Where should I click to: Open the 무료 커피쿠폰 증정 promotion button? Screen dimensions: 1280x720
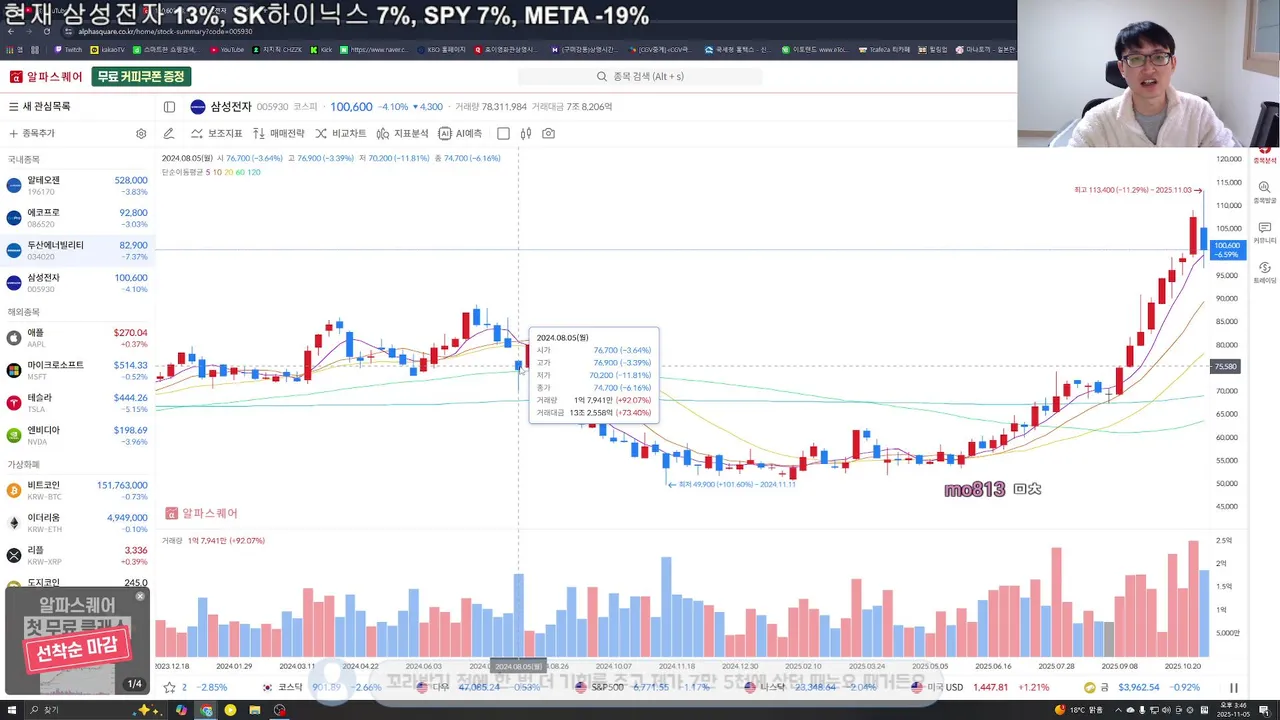pyautogui.click(x=141, y=77)
